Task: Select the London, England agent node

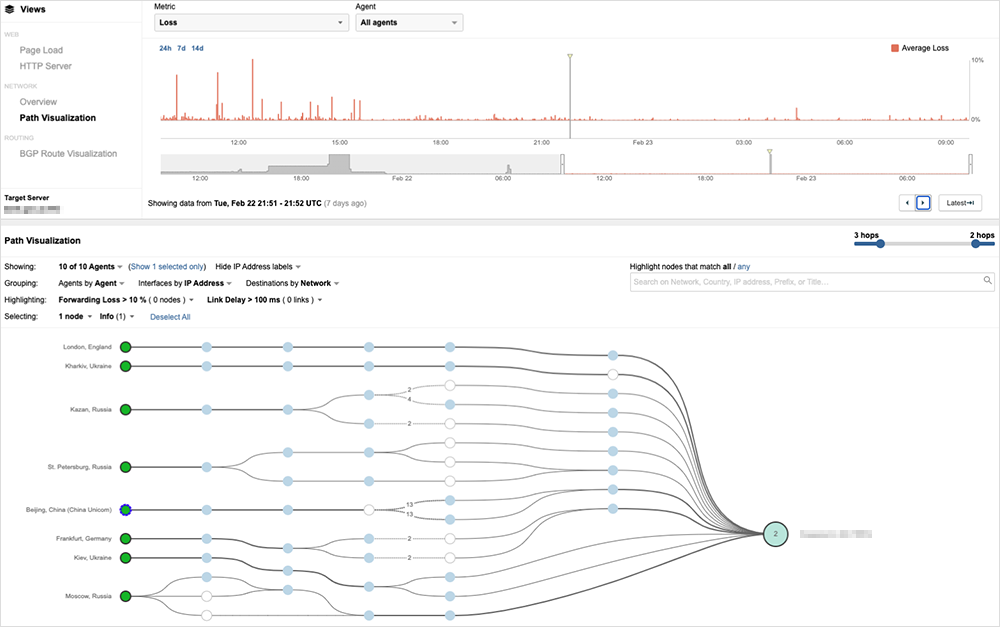Action: click(126, 347)
